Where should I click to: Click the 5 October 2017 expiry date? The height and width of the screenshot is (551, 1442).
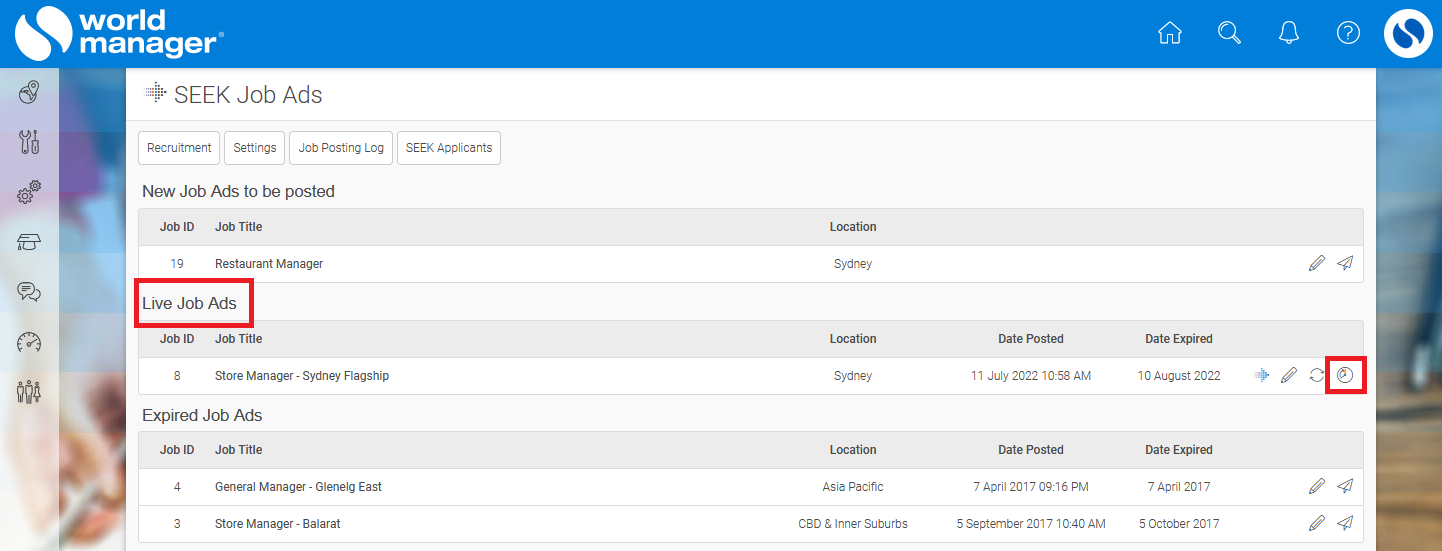[x=1179, y=523]
